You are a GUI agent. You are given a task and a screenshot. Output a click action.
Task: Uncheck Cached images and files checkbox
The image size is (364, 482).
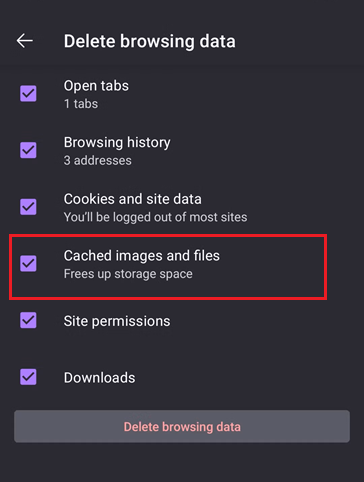[28, 264]
